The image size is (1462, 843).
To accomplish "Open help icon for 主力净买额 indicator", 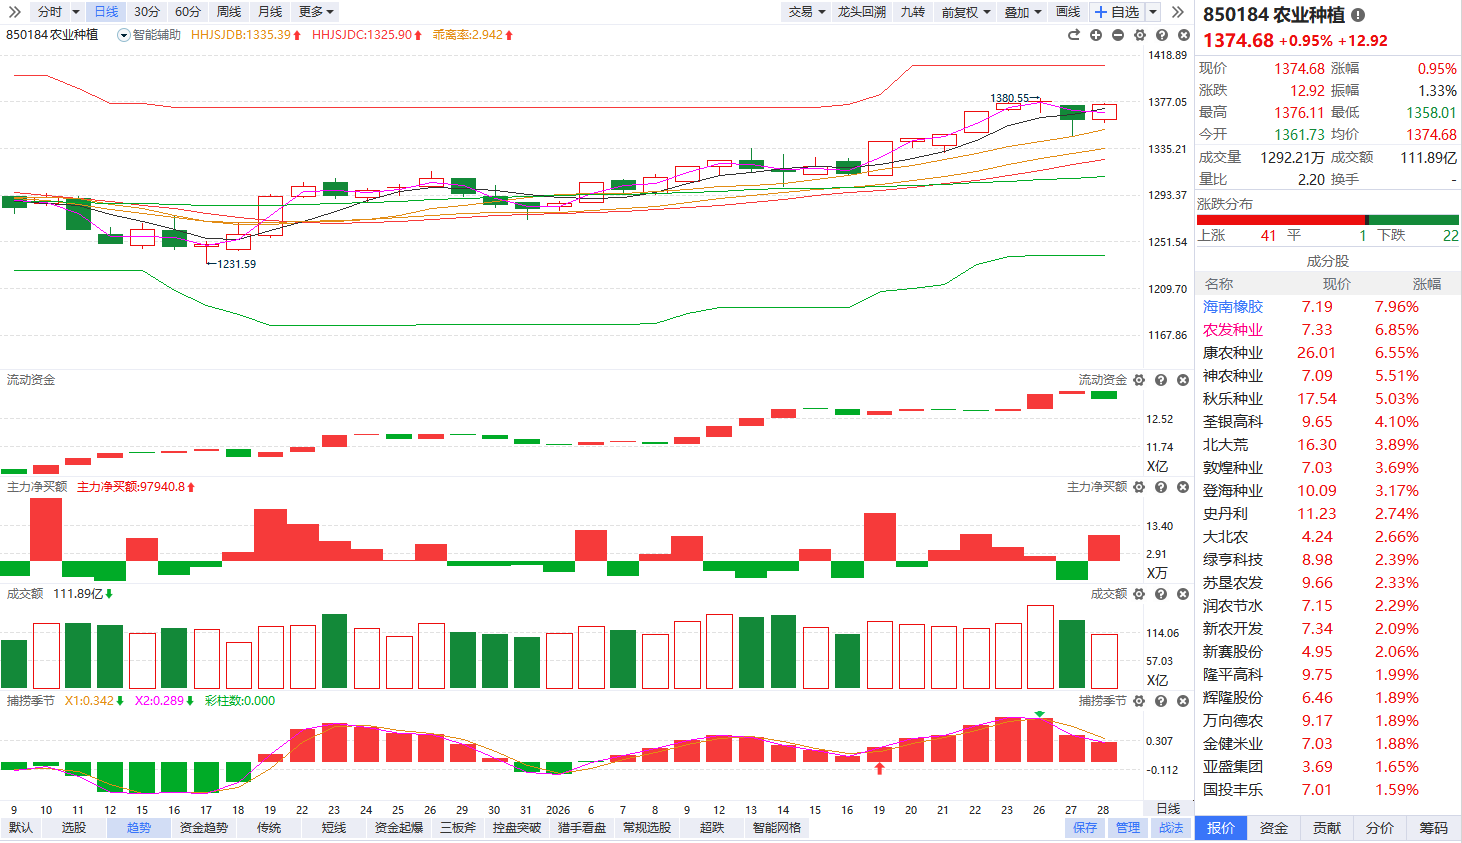I will point(1161,487).
